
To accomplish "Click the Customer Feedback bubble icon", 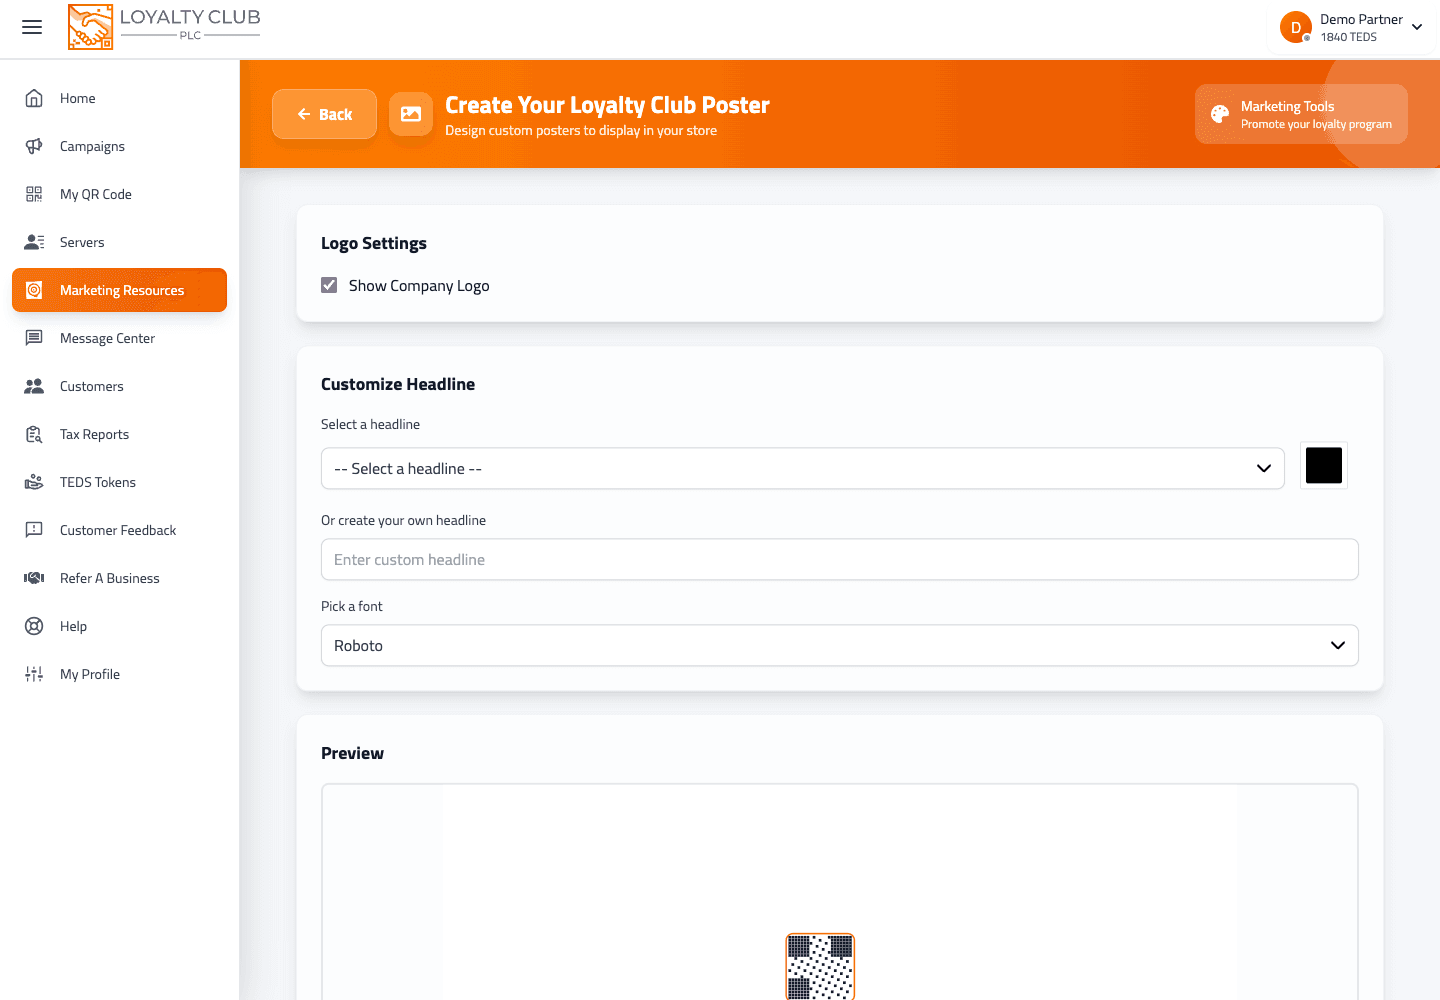I will (34, 530).
